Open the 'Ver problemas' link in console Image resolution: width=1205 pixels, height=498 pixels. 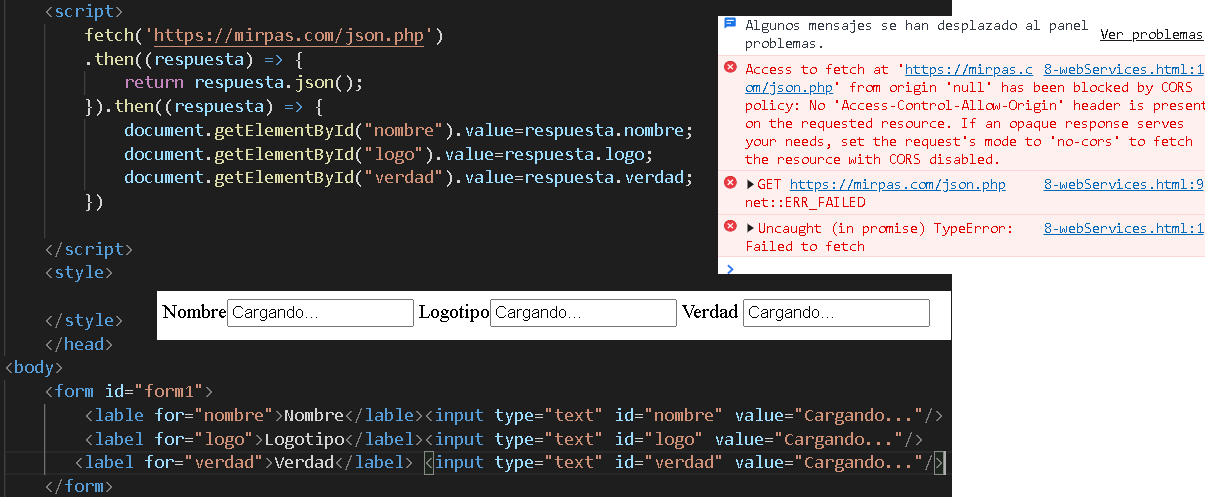[1151, 34]
